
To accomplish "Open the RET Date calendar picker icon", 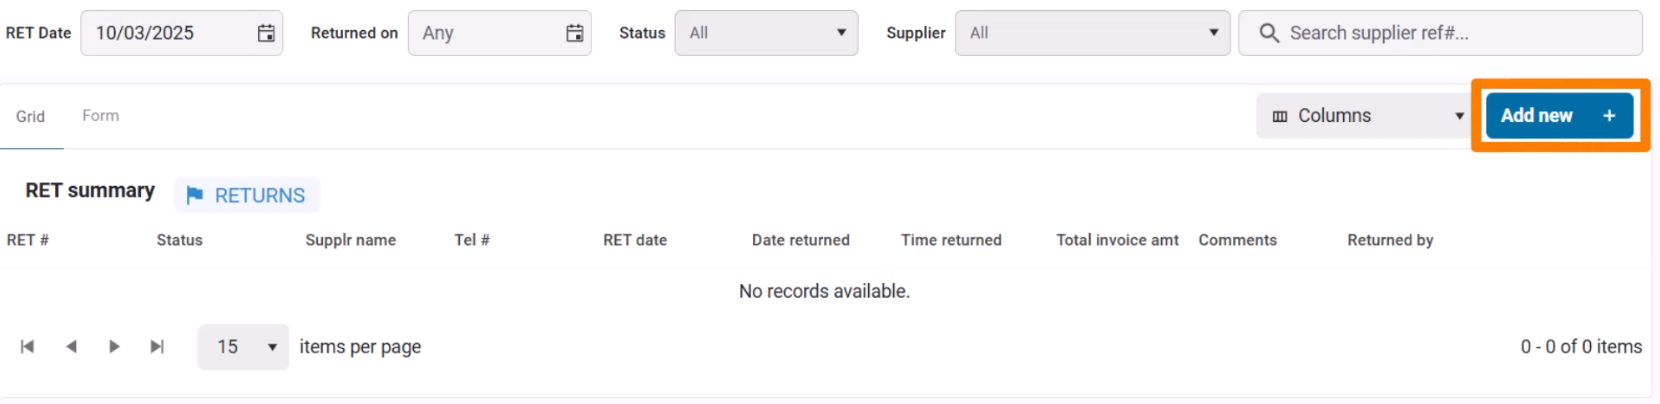I will pyautogui.click(x=266, y=33).
